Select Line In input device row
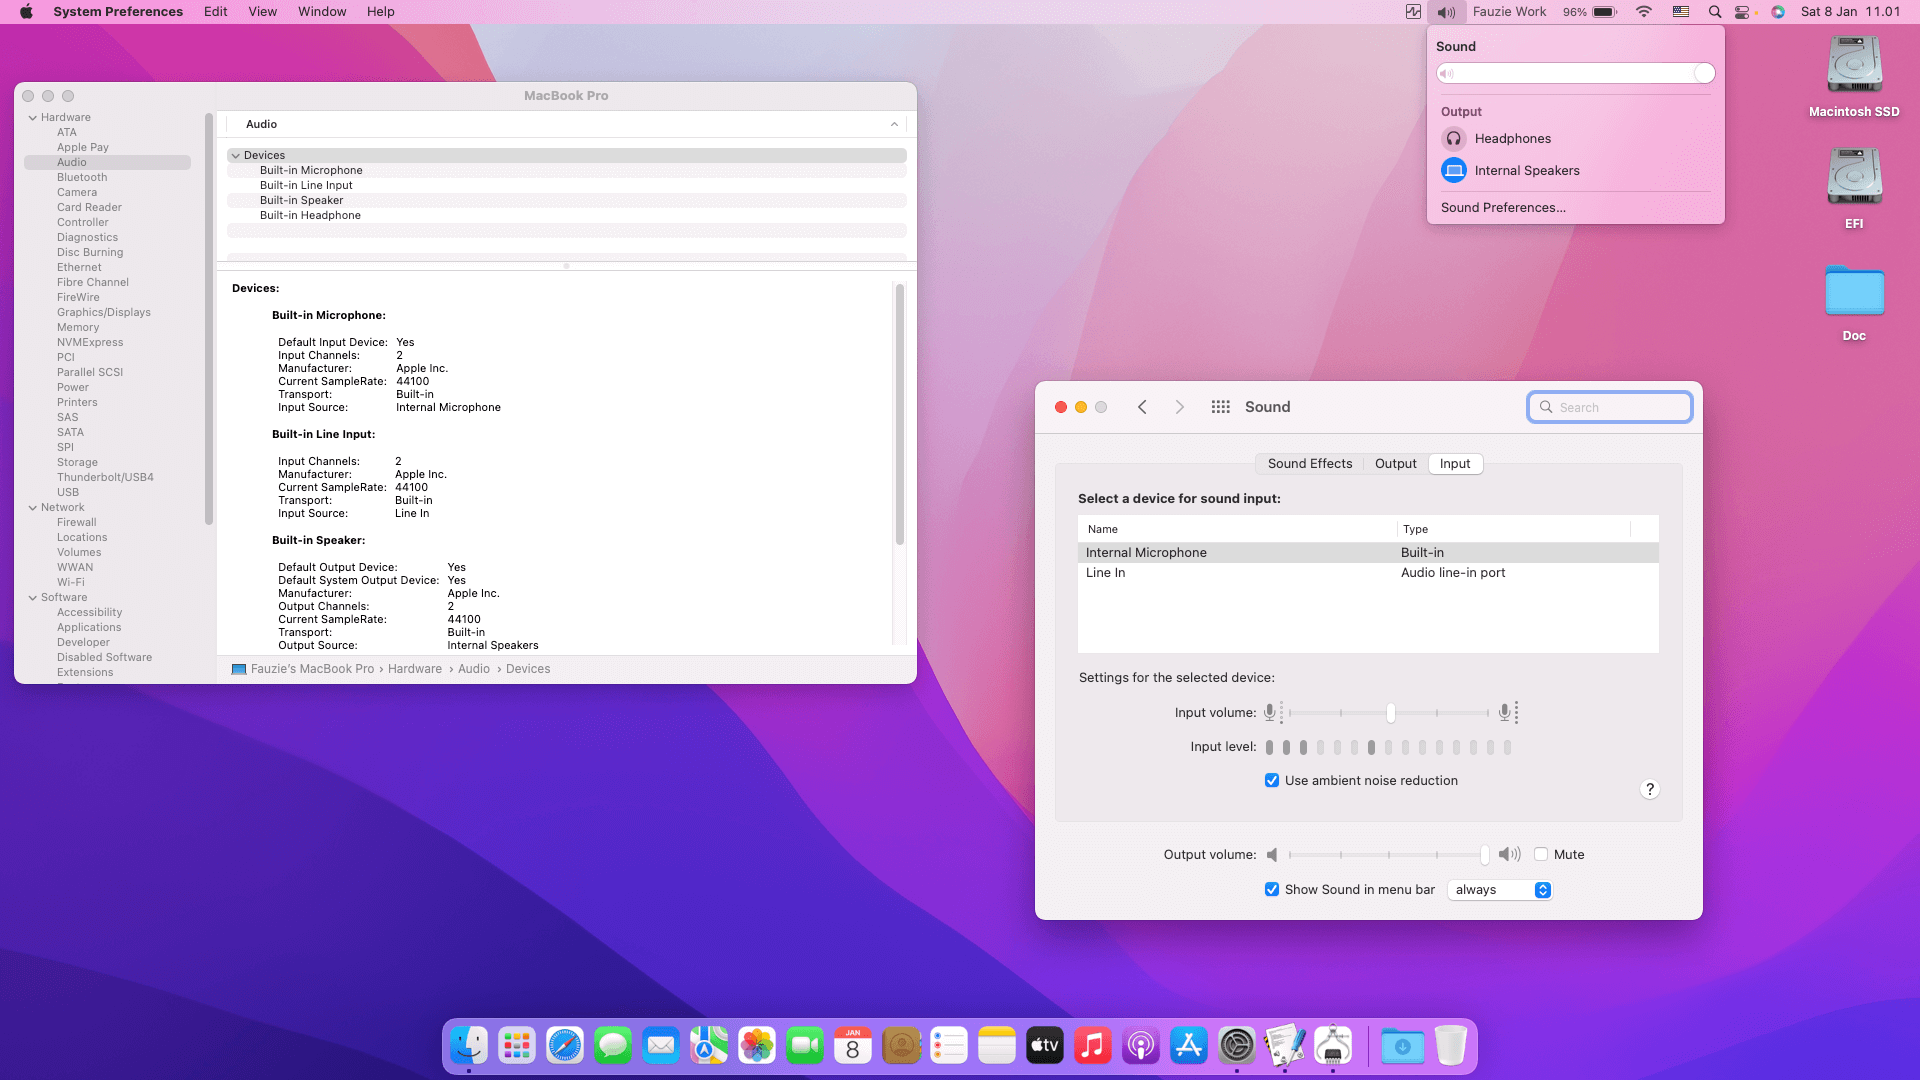The height and width of the screenshot is (1080, 1920). click(1368, 573)
